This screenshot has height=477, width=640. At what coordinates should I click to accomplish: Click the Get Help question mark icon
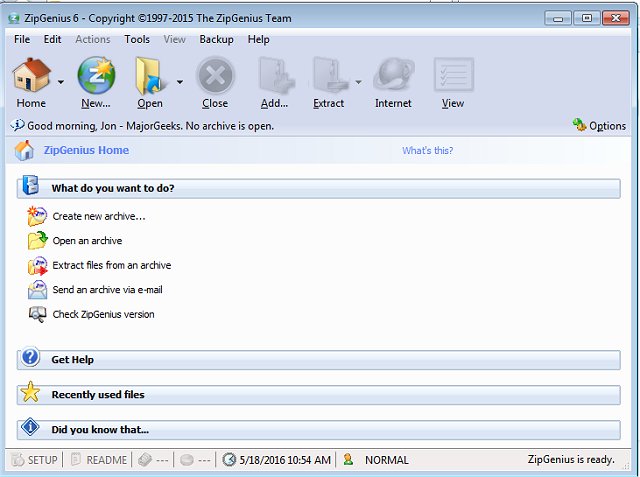tap(31, 357)
